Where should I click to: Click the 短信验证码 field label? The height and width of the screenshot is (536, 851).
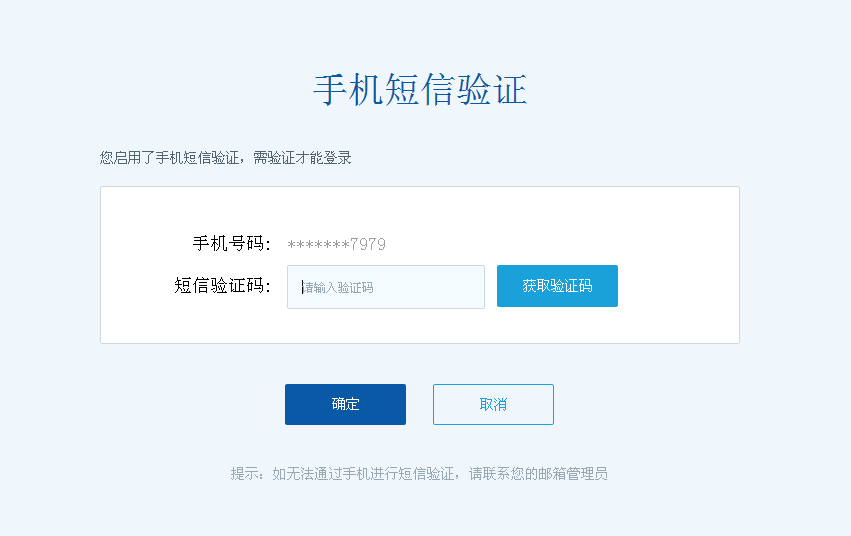coord(222,286)
